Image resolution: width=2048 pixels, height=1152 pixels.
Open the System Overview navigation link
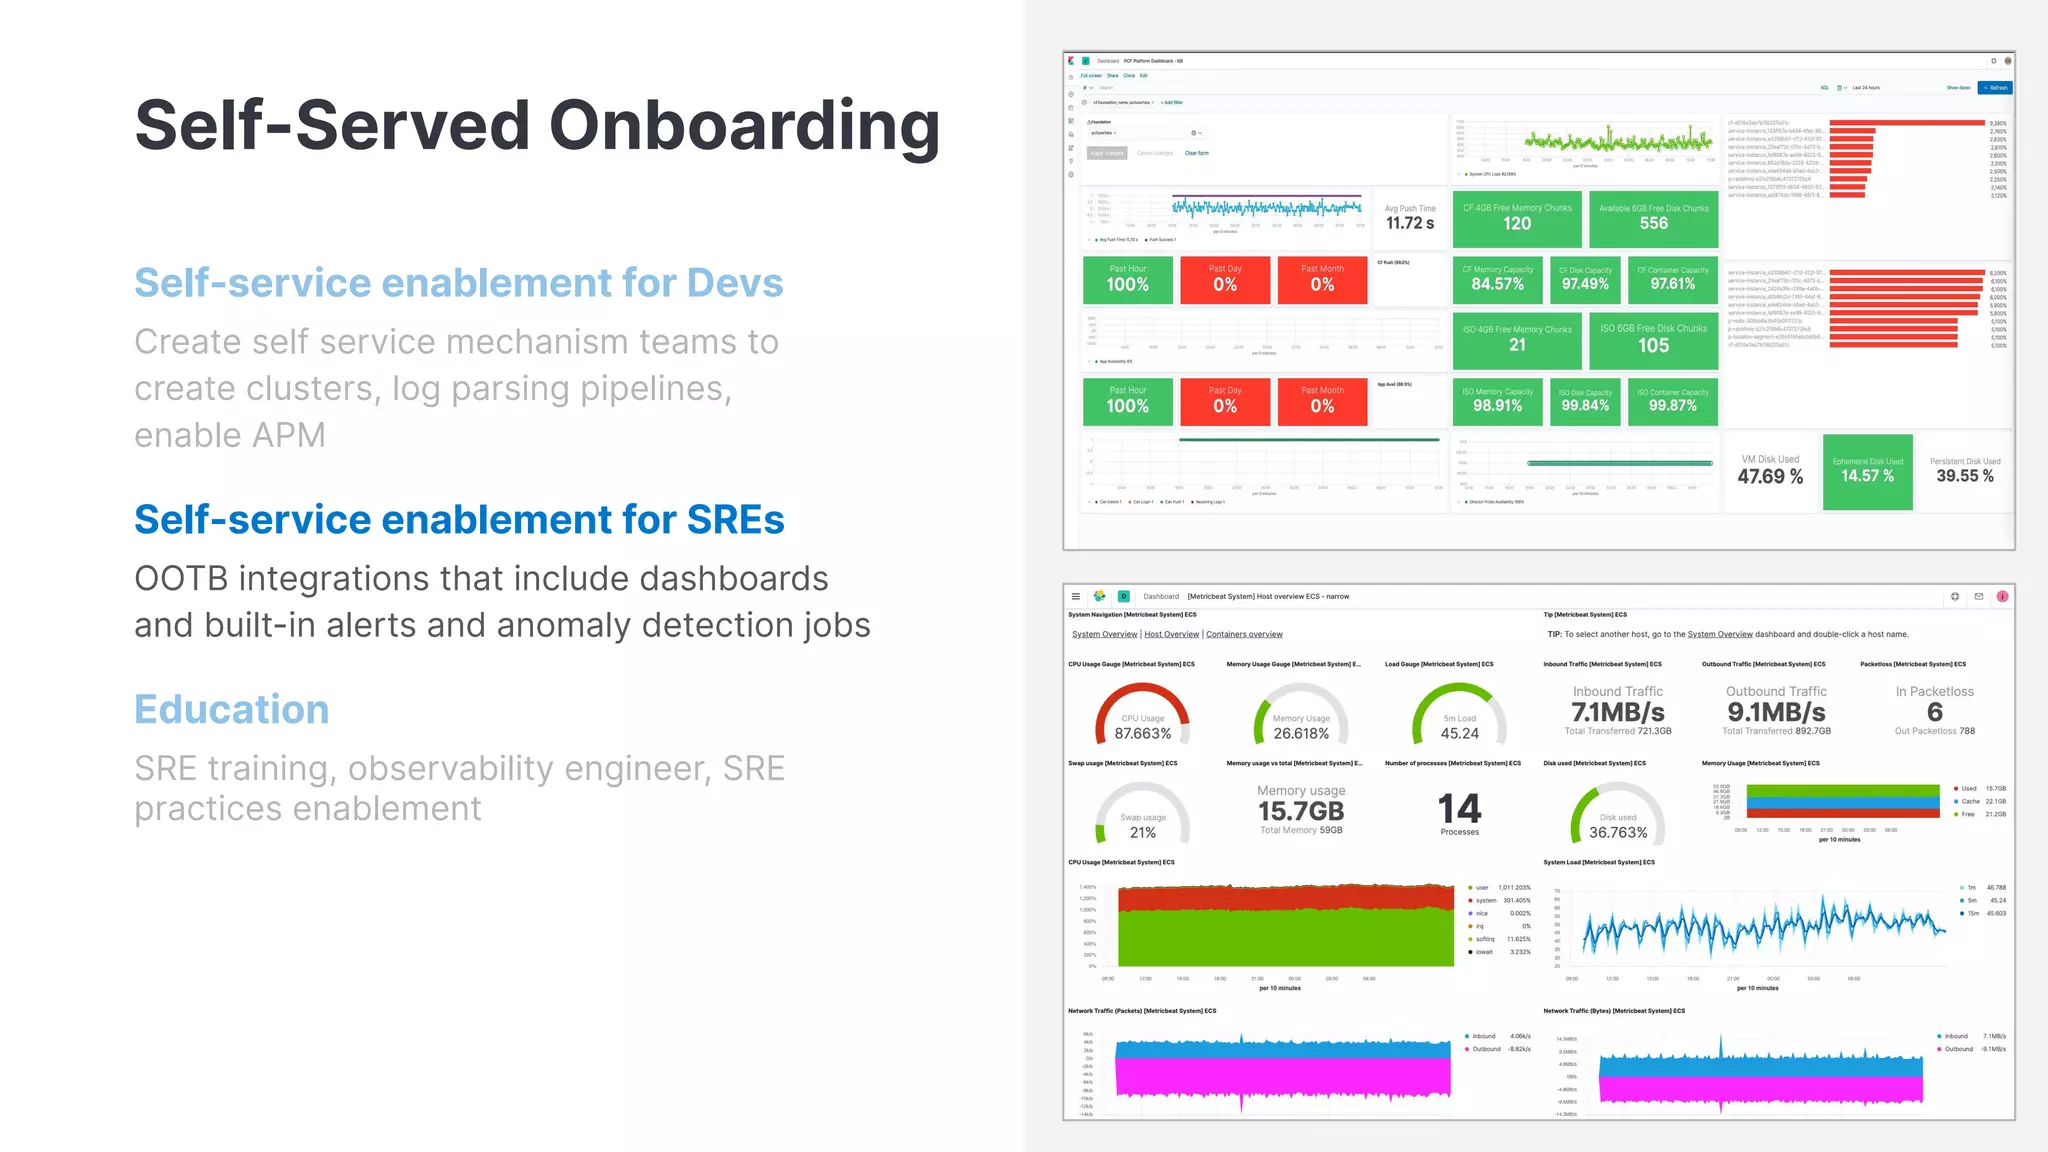point(1104,634)
